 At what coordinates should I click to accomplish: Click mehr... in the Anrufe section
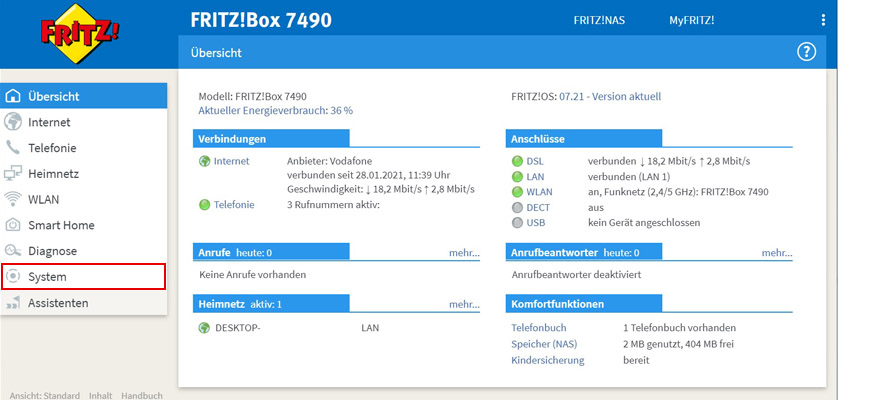464,253
